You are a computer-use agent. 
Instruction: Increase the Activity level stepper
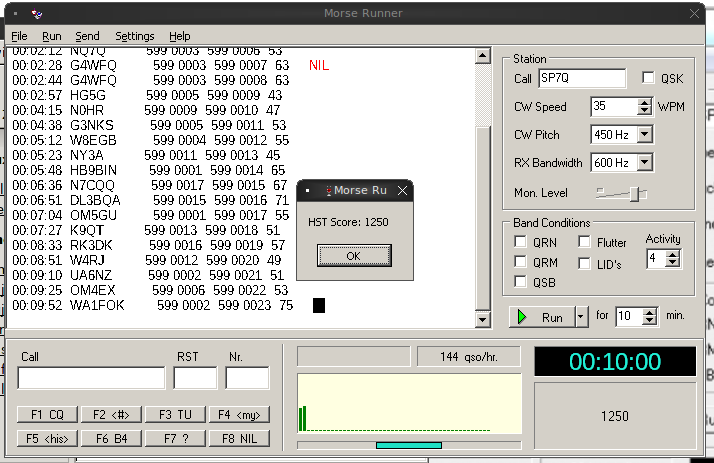click(672, 255)
